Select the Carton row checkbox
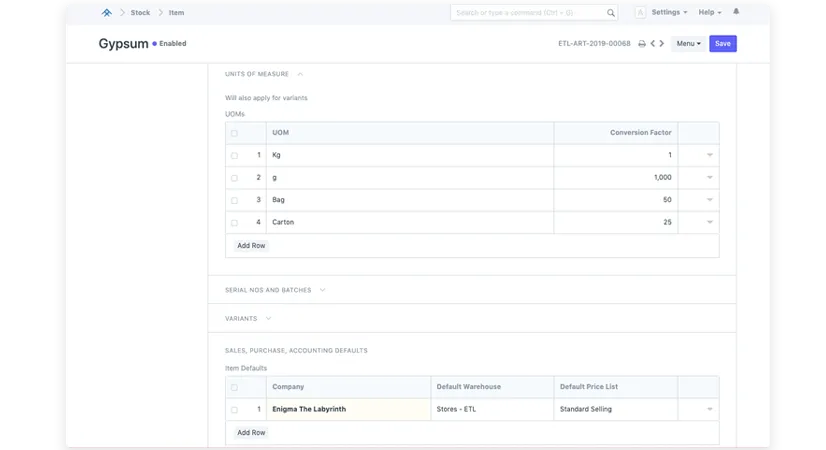The height and width of the screenshot is (450, 826). (234, 222)
